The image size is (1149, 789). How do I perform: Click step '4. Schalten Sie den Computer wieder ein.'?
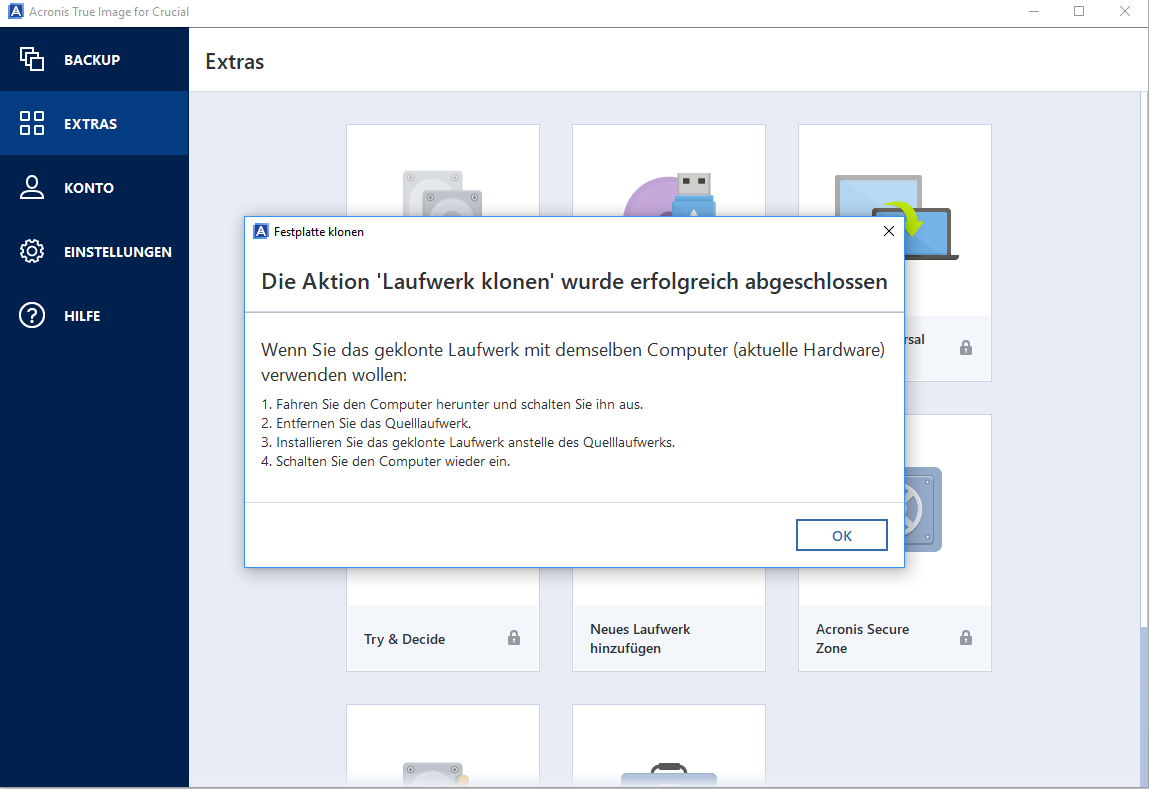(385, 462)
